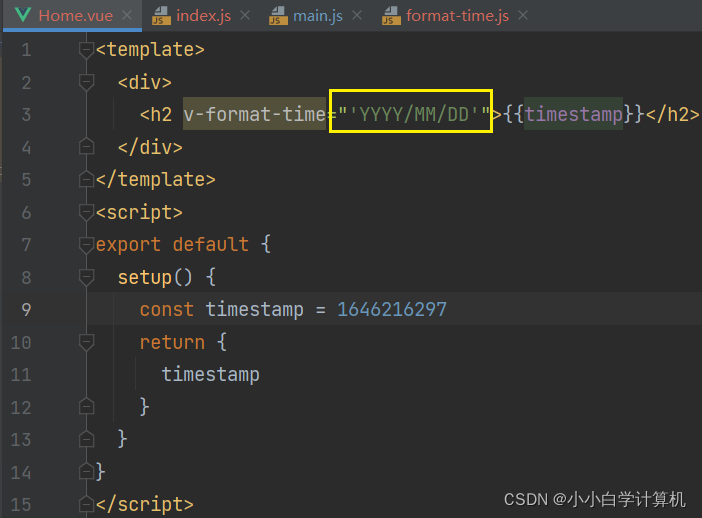This screenshot has height=518, width=702.
Task: Click the JS file icon on index.js tab
Action: click(x=161, y=16)
